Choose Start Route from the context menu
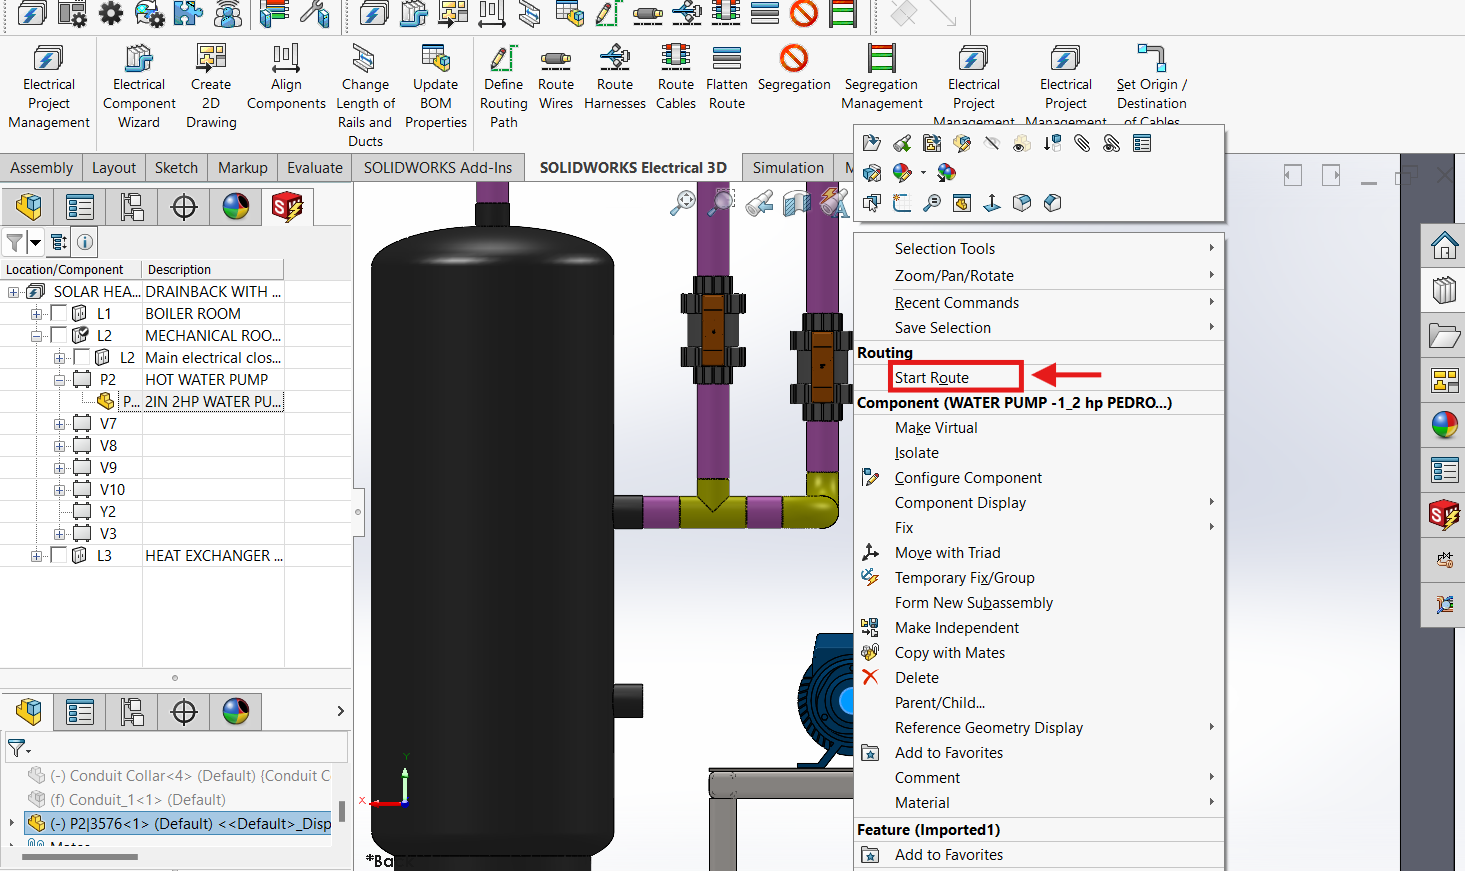Image resolution: width=1465 pixels, height=871 pixels. [x=931, y=378]
